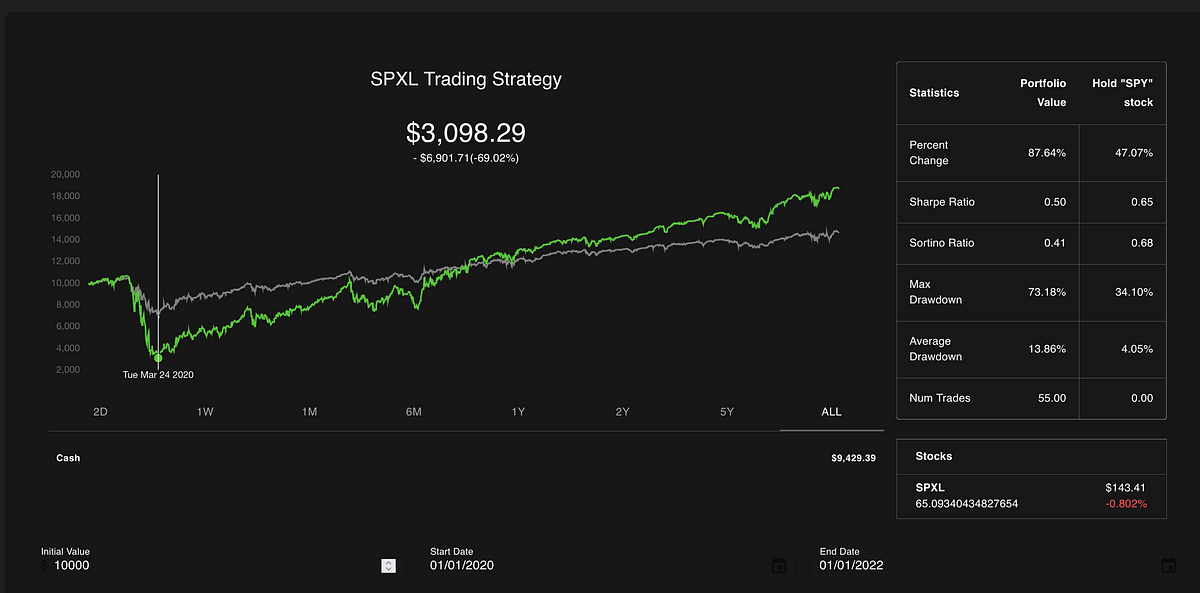Image resolution: width=1200 pixels, height=593 pixels.
Task: Click the Tue Mar 24 2020 chart marker
Action: 157,357
